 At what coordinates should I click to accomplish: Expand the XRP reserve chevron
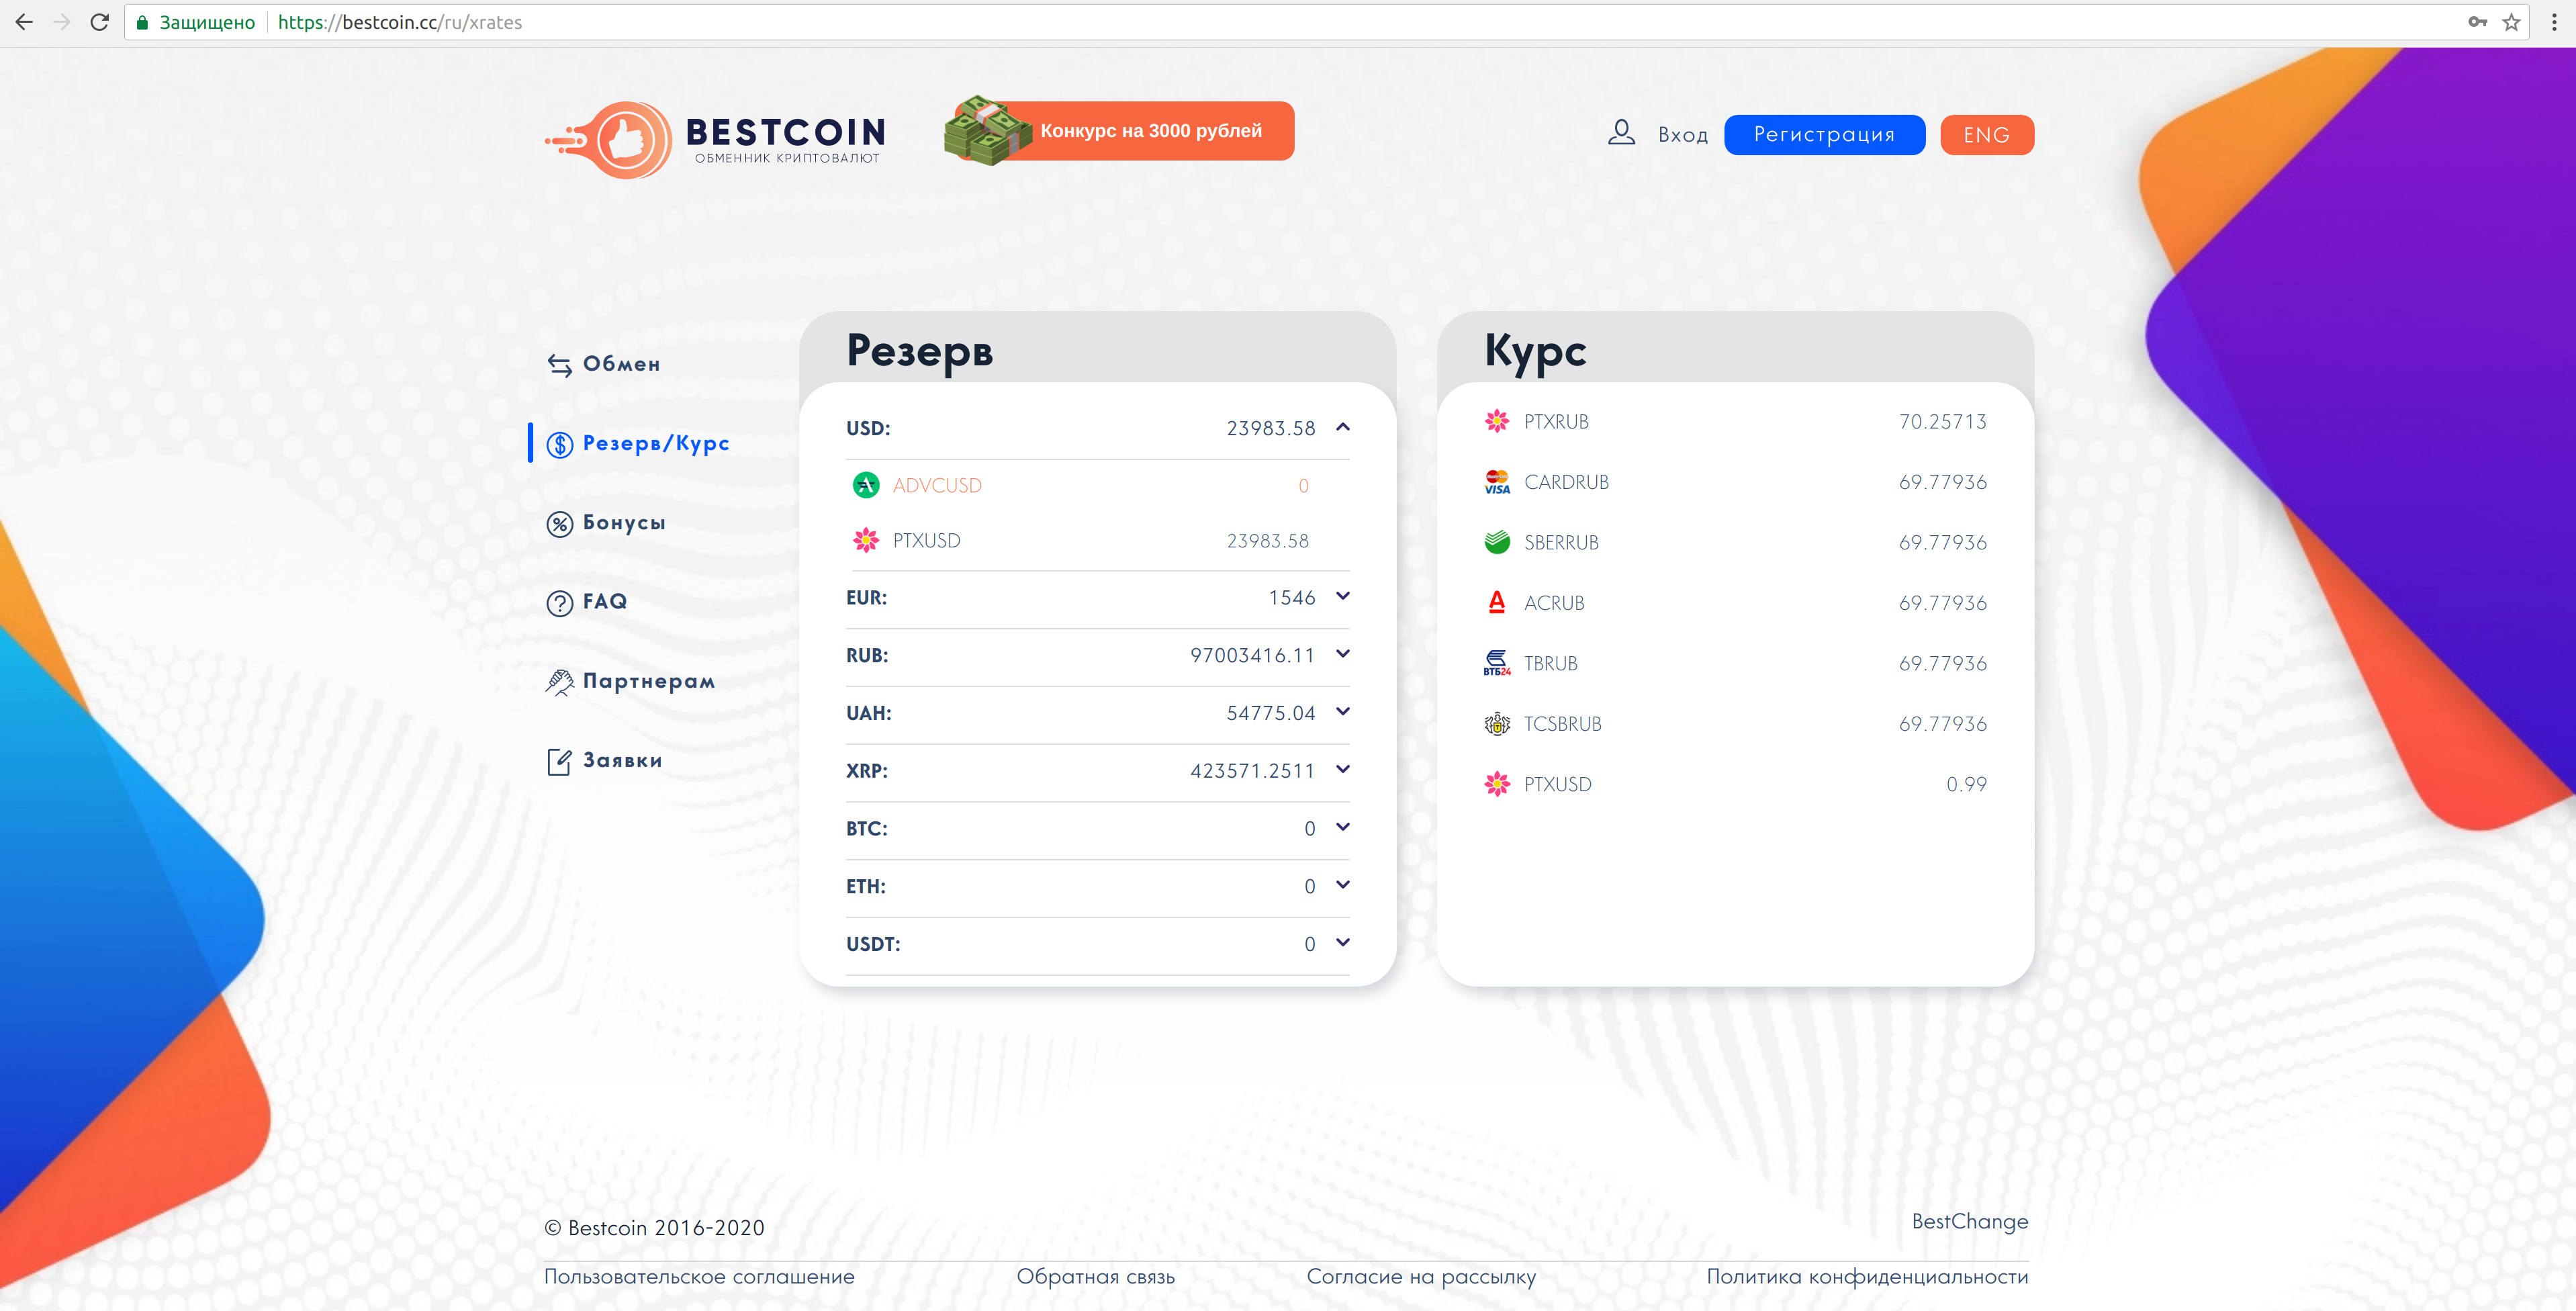coord(1342,770)
